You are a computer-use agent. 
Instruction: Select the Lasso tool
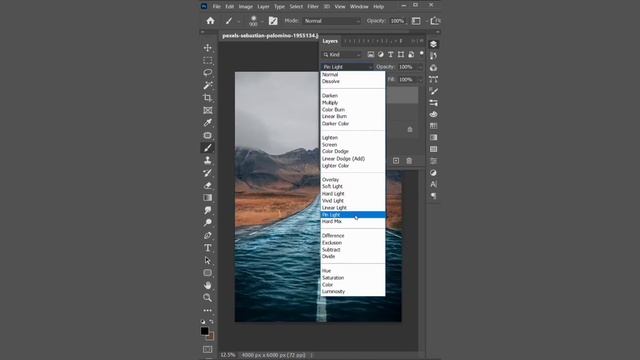tap(207, 73)
